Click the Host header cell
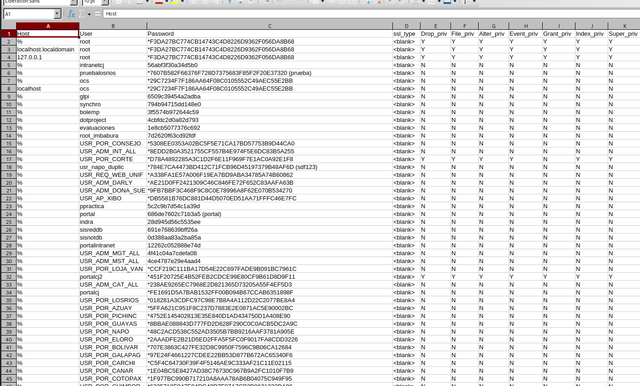The height and width of the screenshot is (386, 640). click(48, 34)
